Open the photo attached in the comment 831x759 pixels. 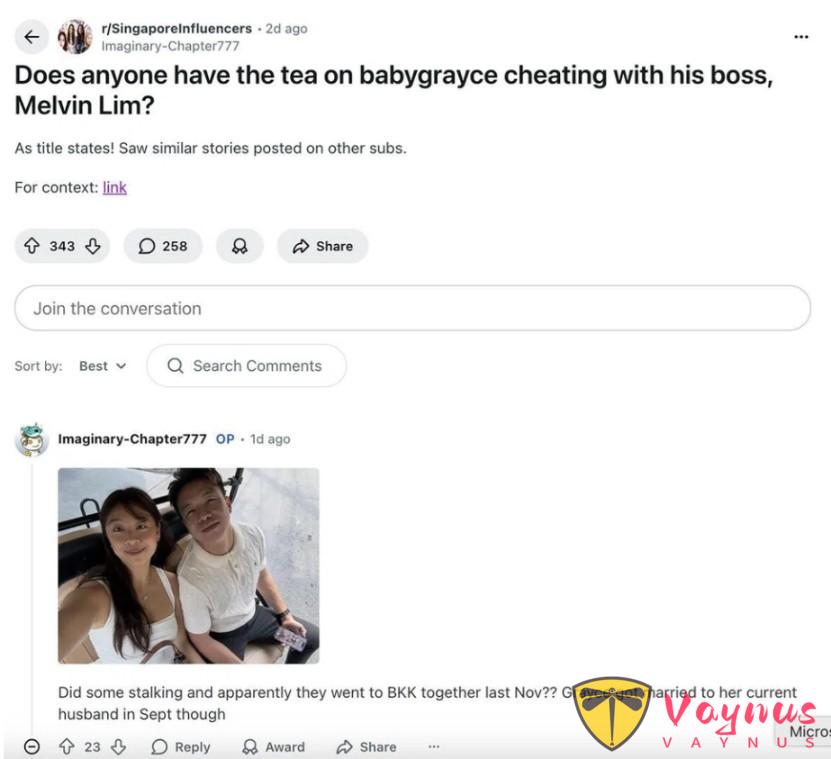189,566
